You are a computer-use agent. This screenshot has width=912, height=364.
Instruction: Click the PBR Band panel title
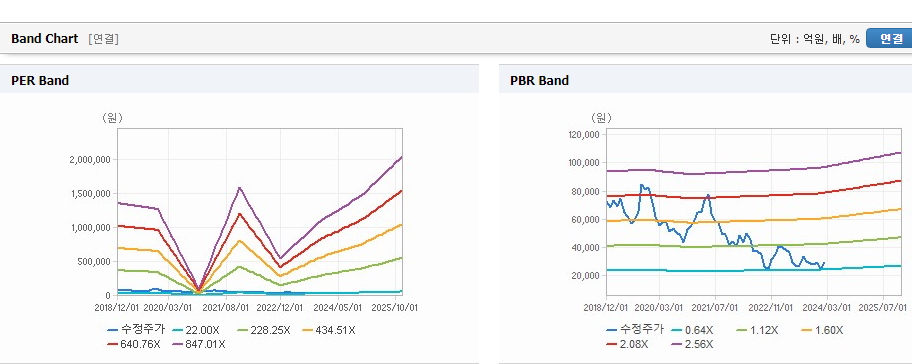(539, 80)
